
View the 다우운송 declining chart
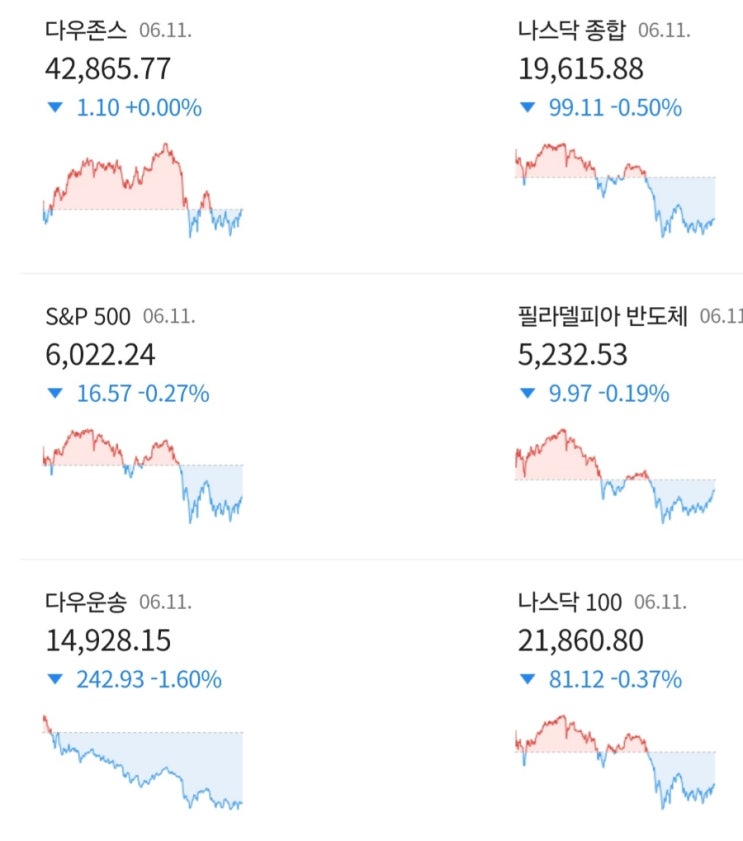(x=143, y=762)
